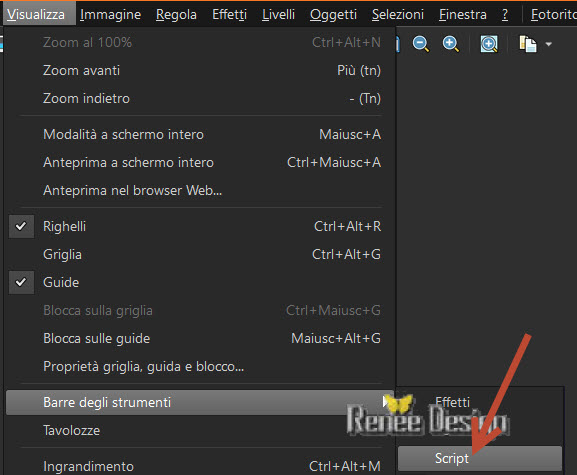The height and width of the screenshot is (475, 577).
Task: Open the Selezioni menu
Action: click(x=398, y=14)
